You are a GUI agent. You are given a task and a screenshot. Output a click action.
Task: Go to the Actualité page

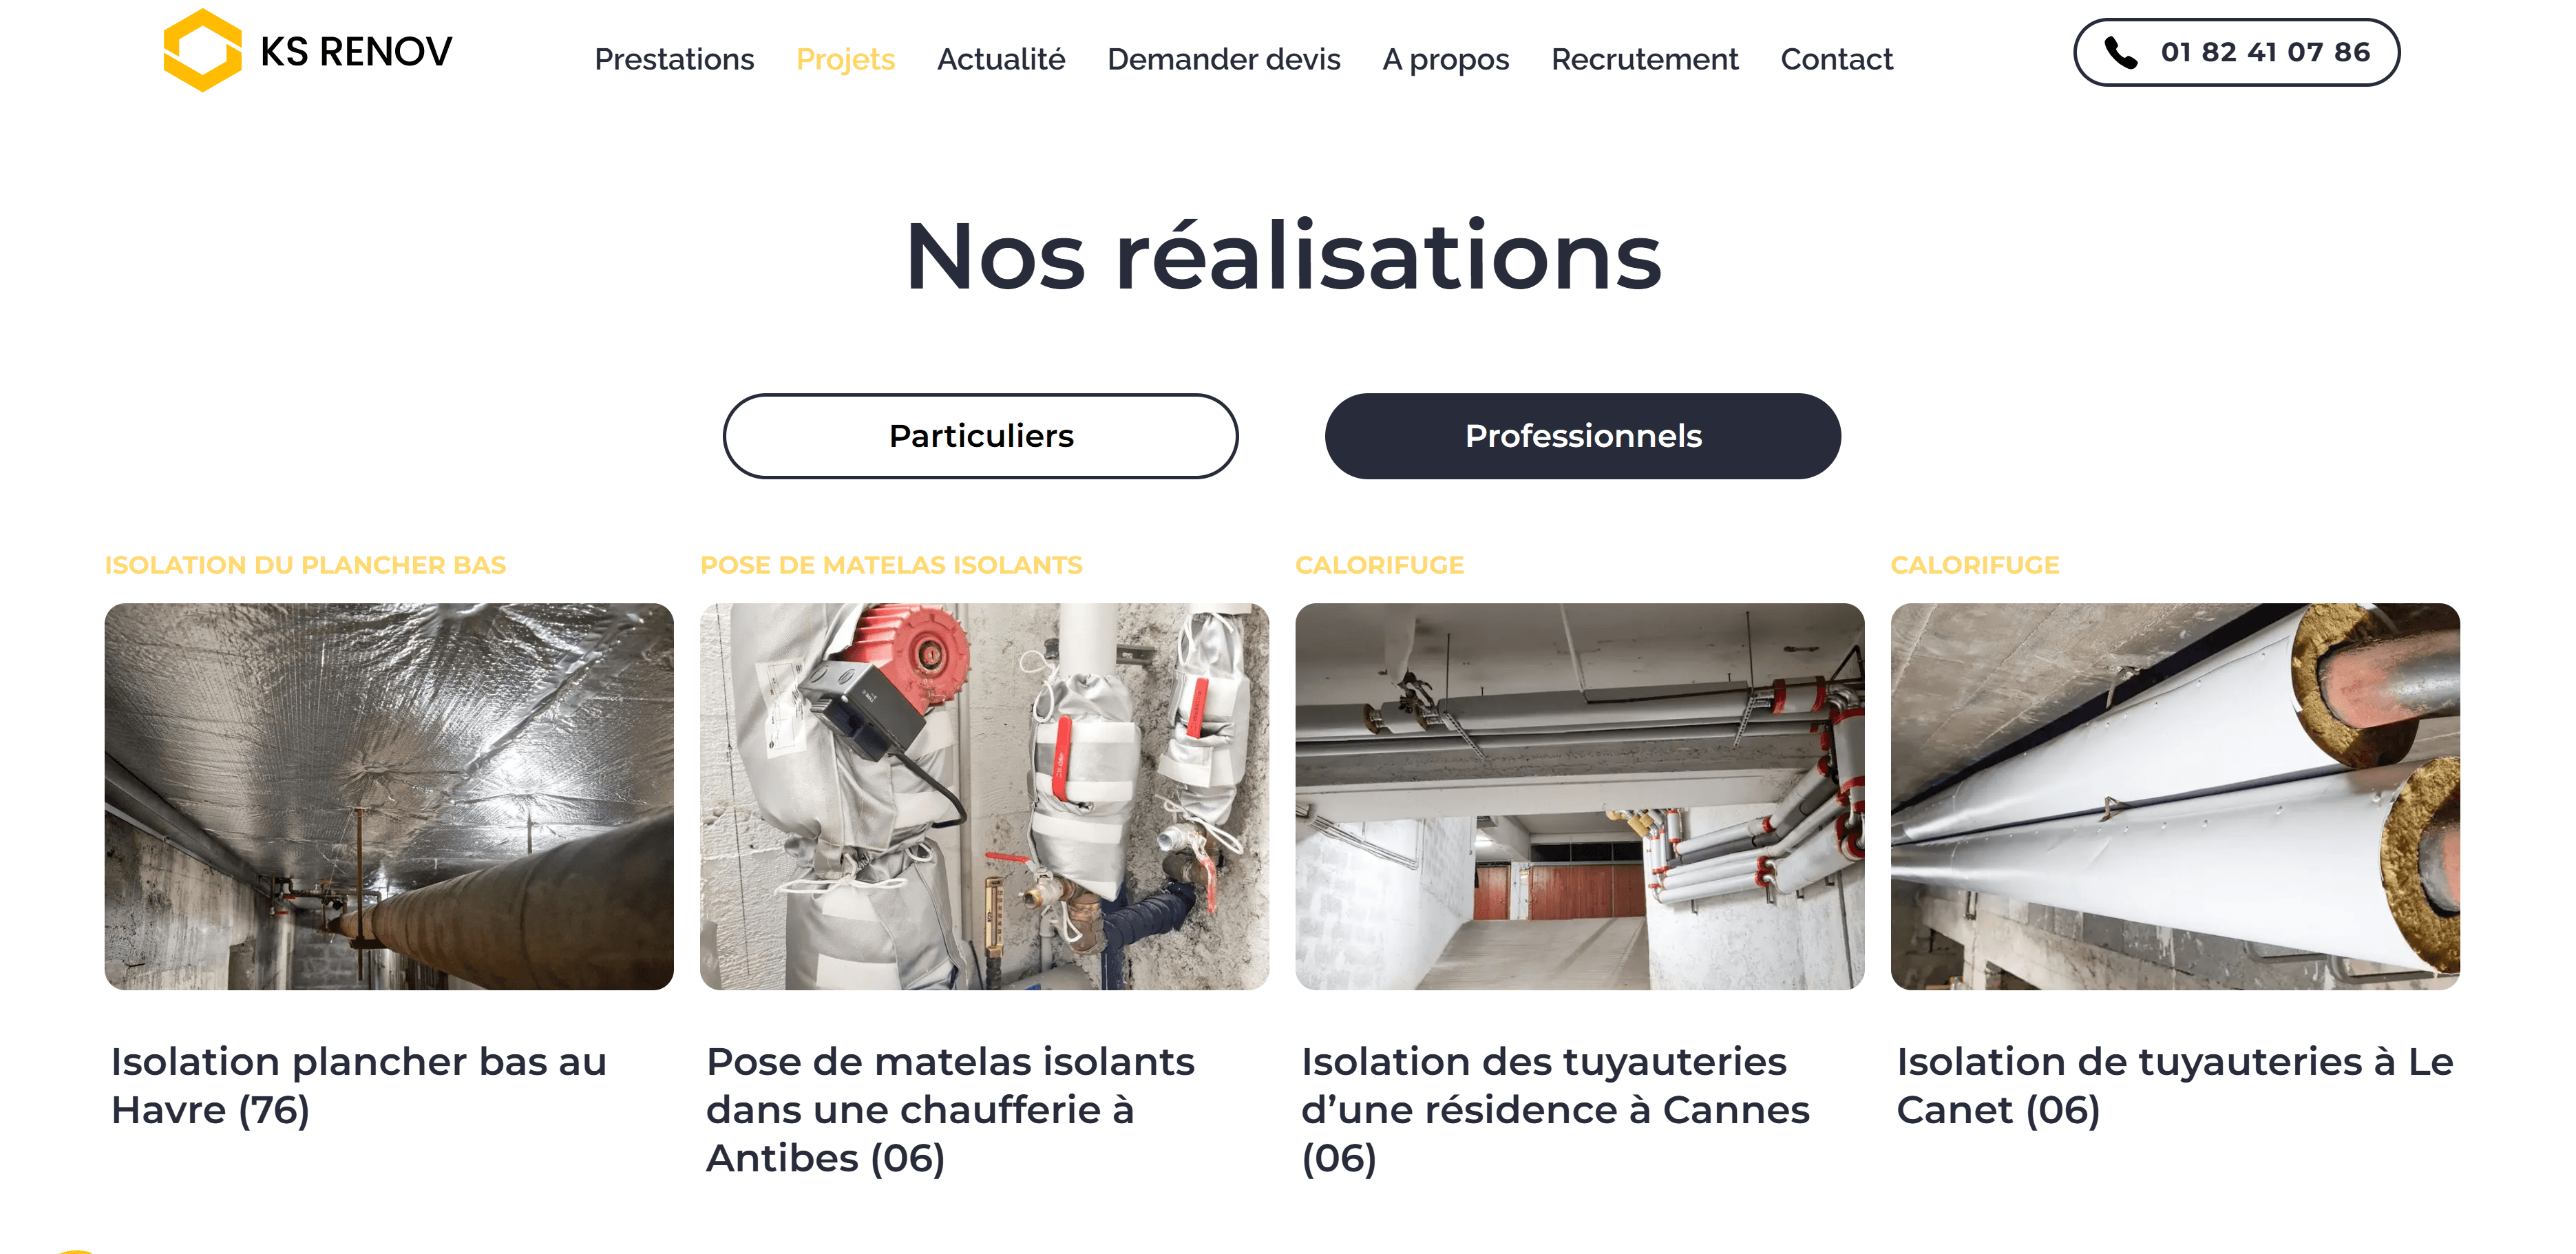(x=1001, y=59)
